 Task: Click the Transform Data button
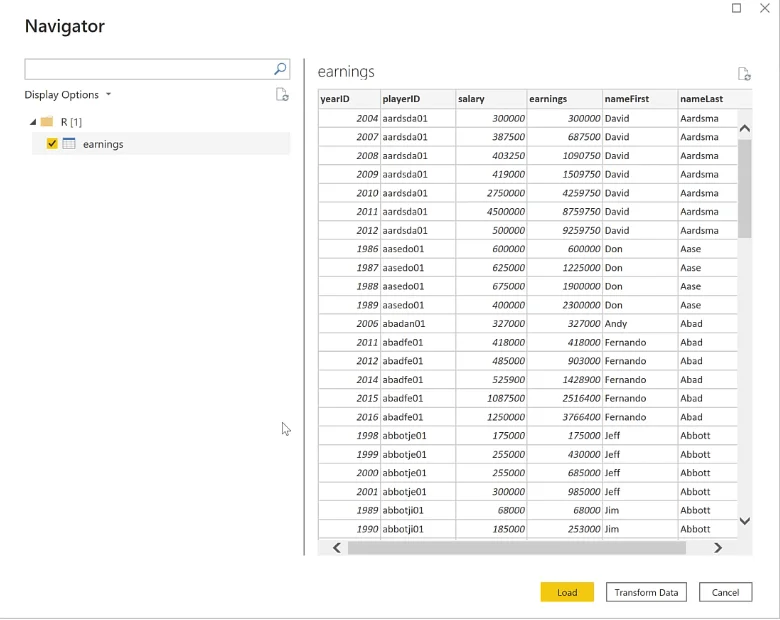click(x=646, y=592)
